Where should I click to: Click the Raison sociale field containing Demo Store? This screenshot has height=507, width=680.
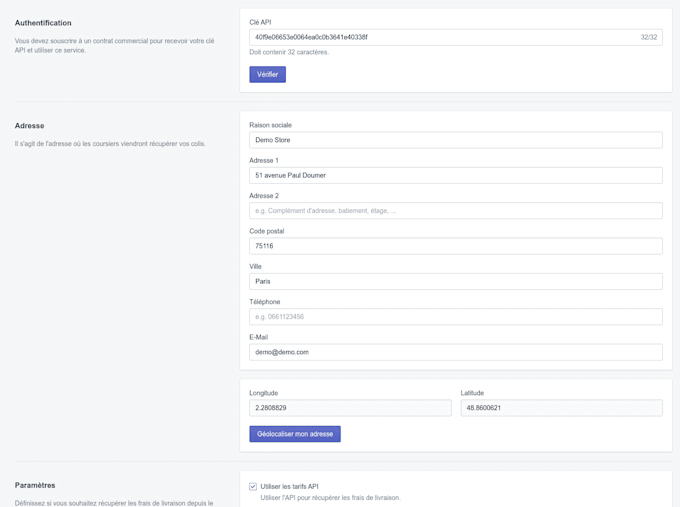tap(455, 140)
